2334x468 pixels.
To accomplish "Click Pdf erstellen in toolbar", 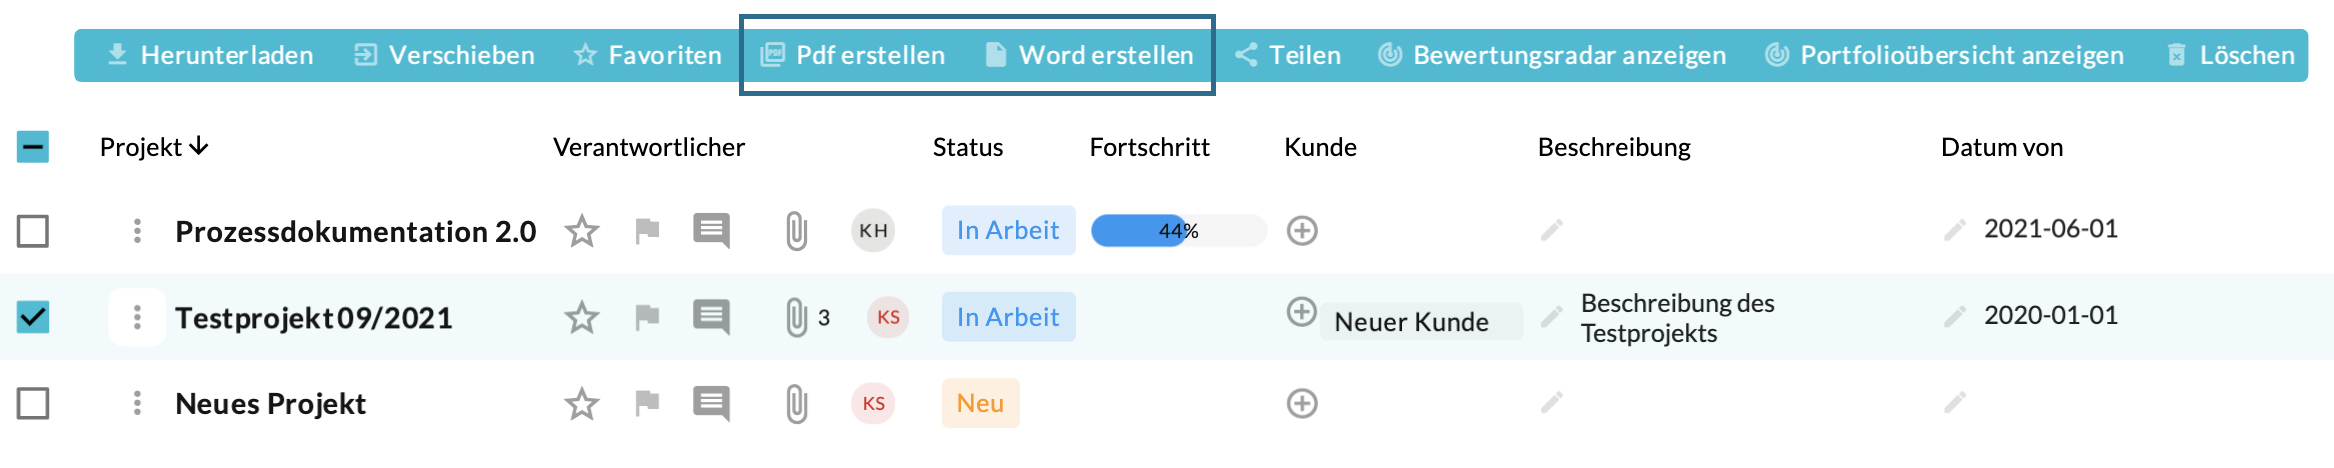I will [853, 55].
